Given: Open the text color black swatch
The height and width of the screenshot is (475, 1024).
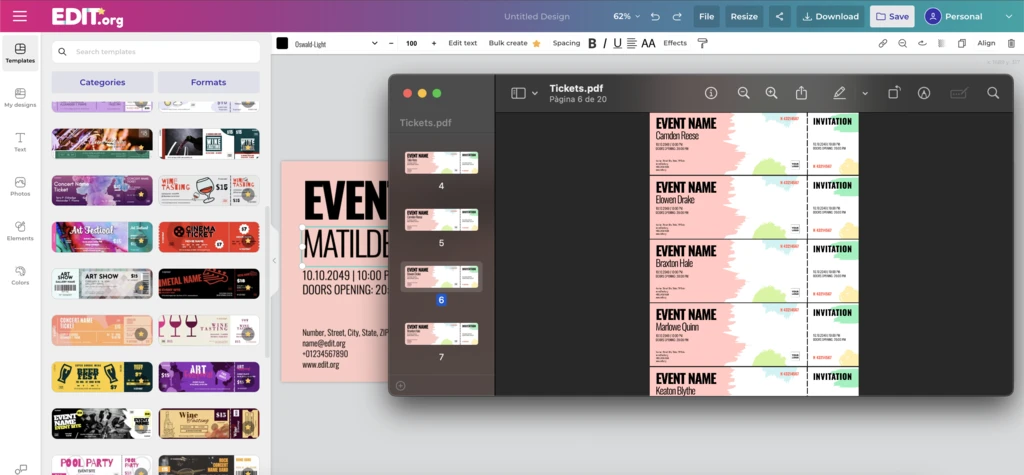Looking at the screenshot, I should coord(282,44).
